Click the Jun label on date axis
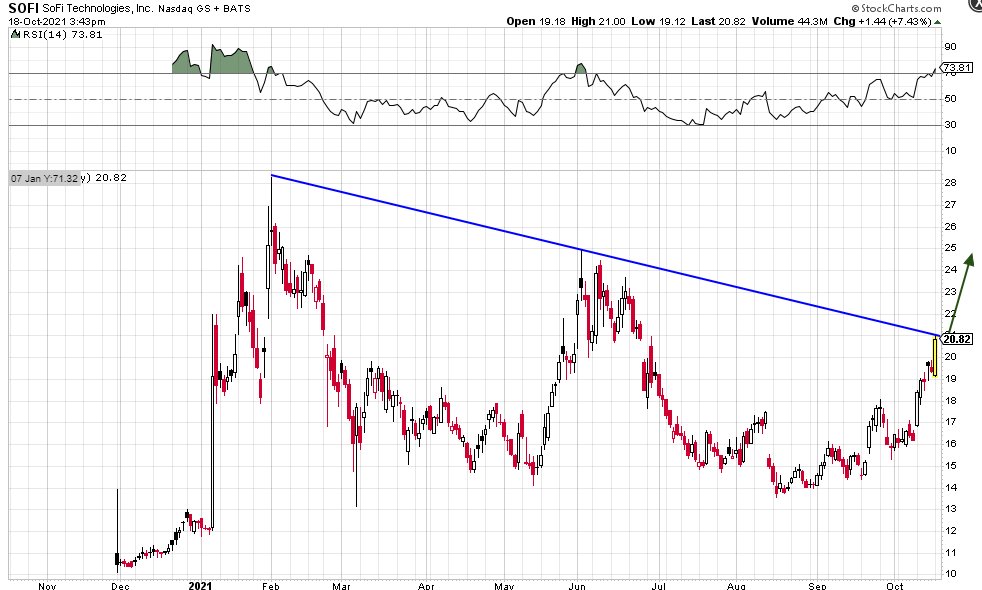 point(577,586)
